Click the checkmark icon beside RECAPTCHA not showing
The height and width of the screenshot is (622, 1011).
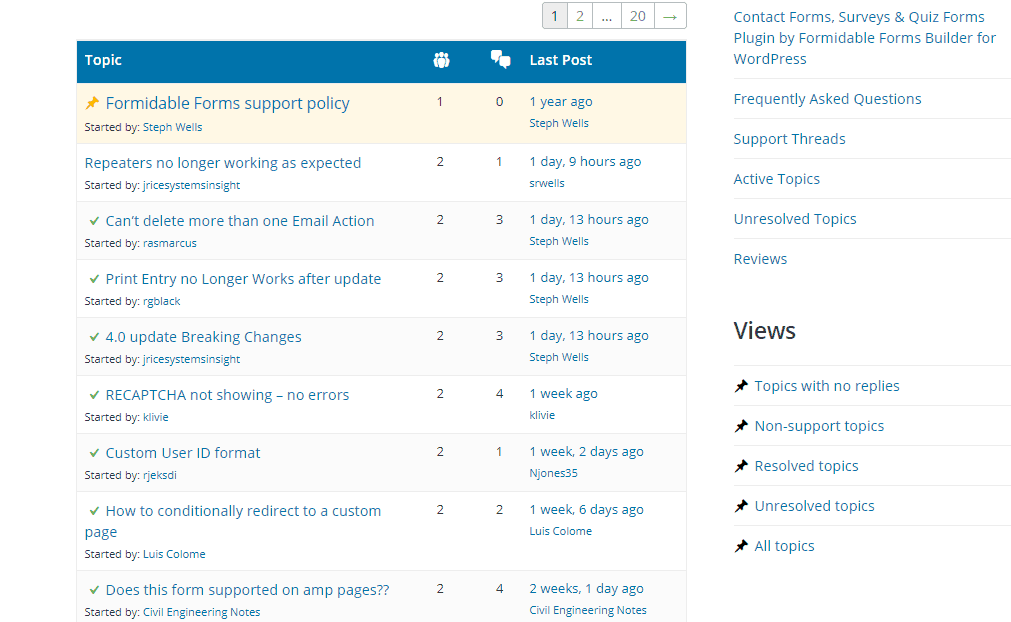94,395
